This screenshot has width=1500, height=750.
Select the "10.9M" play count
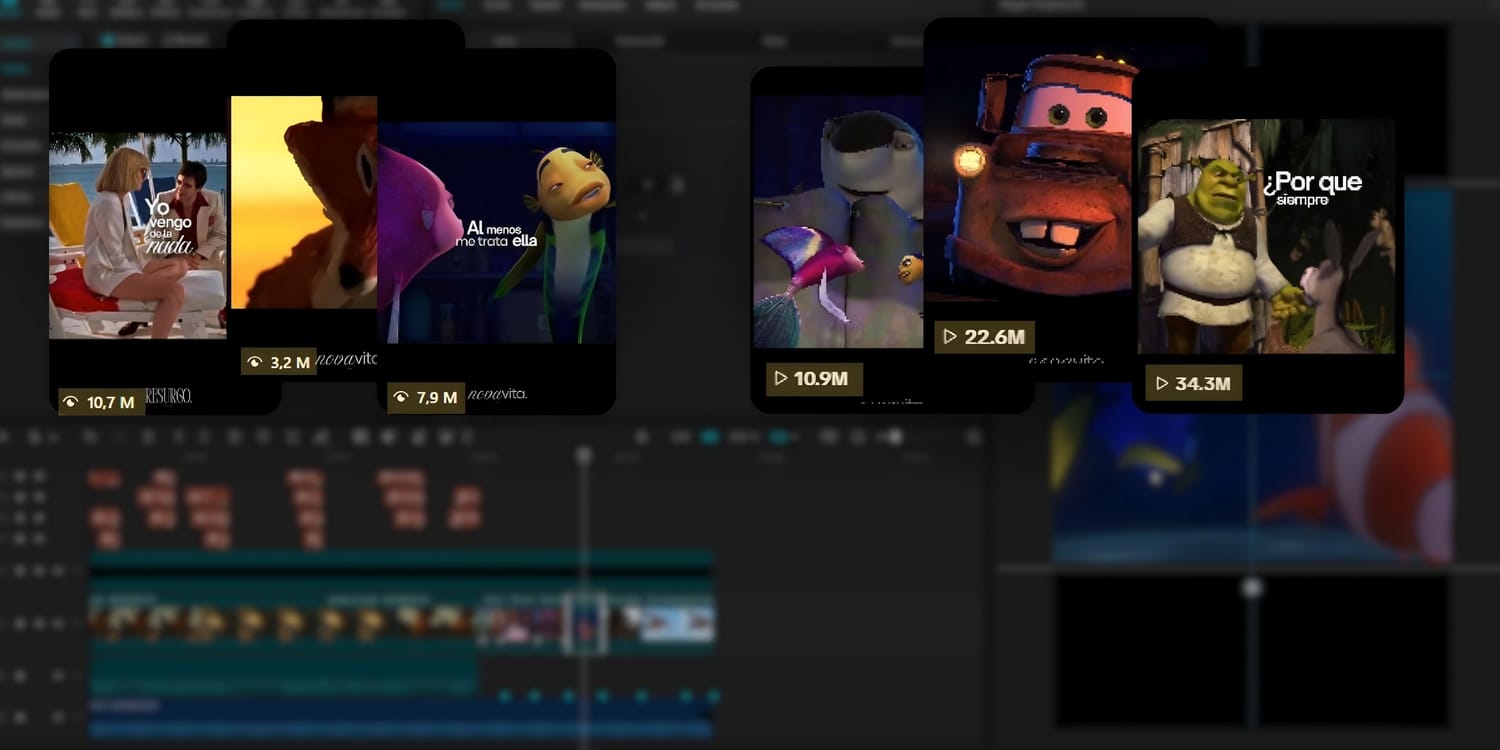click(821, 379)
